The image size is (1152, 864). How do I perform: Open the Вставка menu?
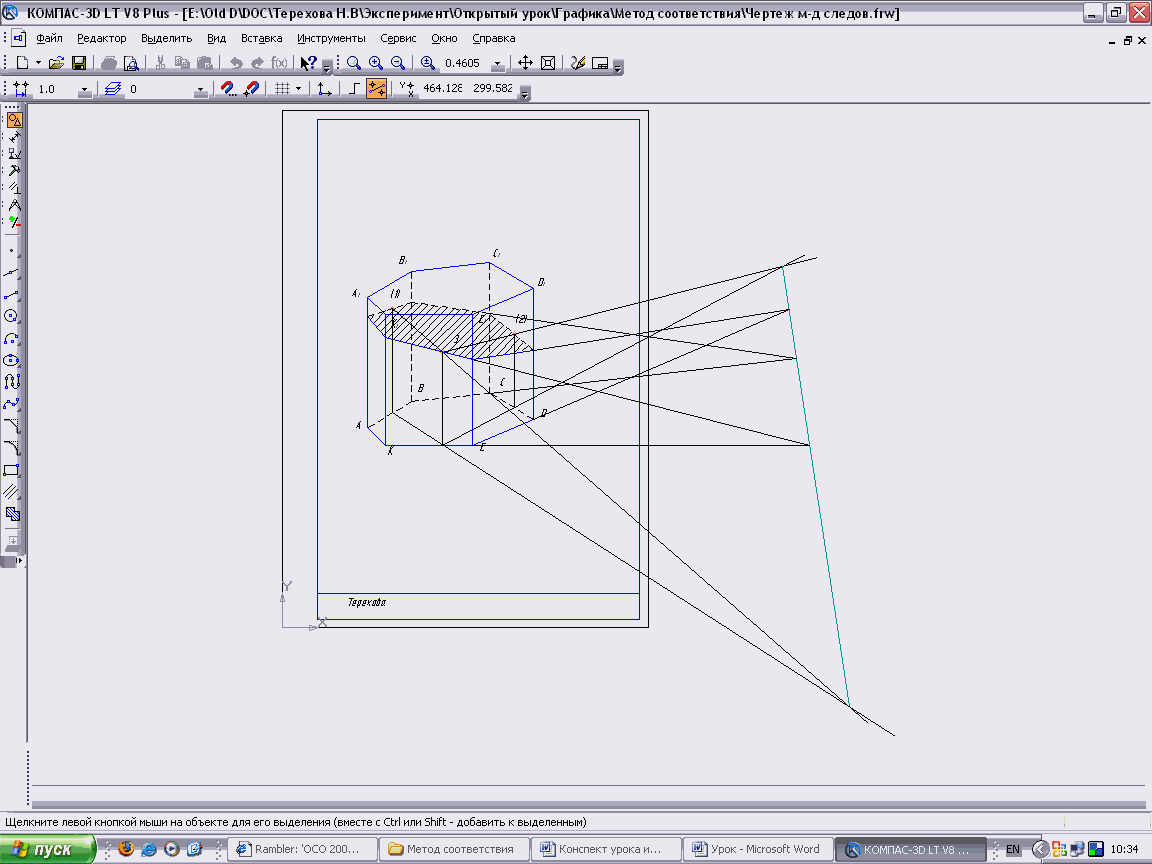tap(261, 38)
